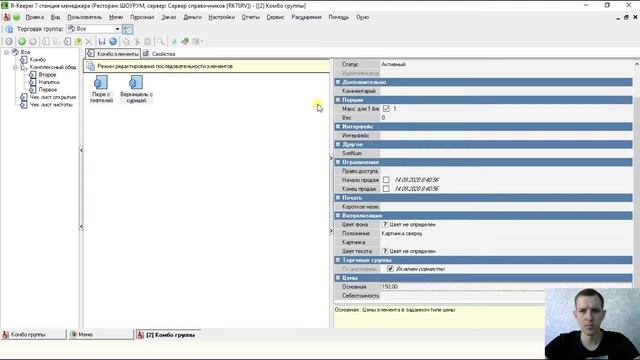The height and width of the screenshot is (360, 640).
Task: Collapse the Интерфейс properties section
Action: 338,127
